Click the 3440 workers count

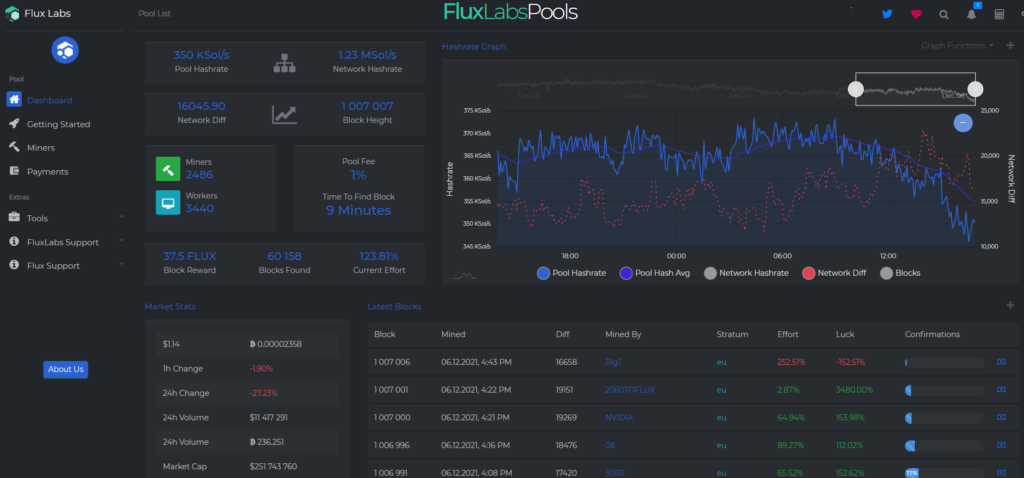(200, 208)
